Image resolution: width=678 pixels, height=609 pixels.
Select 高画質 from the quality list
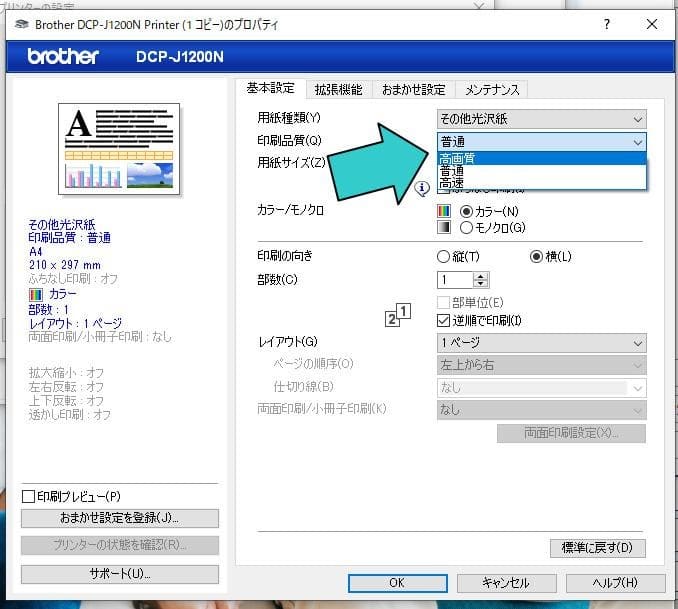[x=542, y=158]
